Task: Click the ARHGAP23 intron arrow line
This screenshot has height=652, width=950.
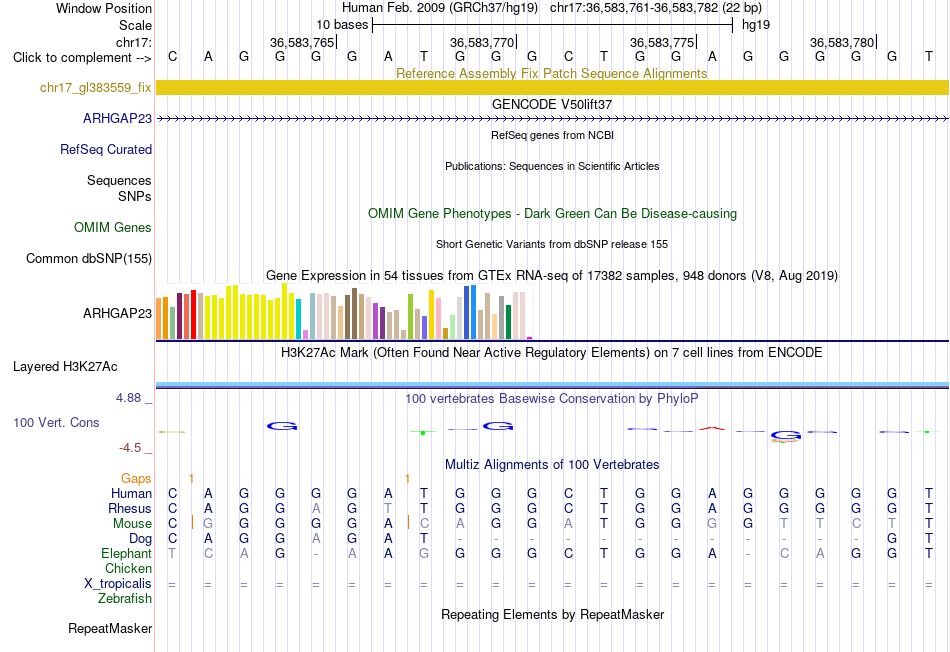Action: point(552,119)
